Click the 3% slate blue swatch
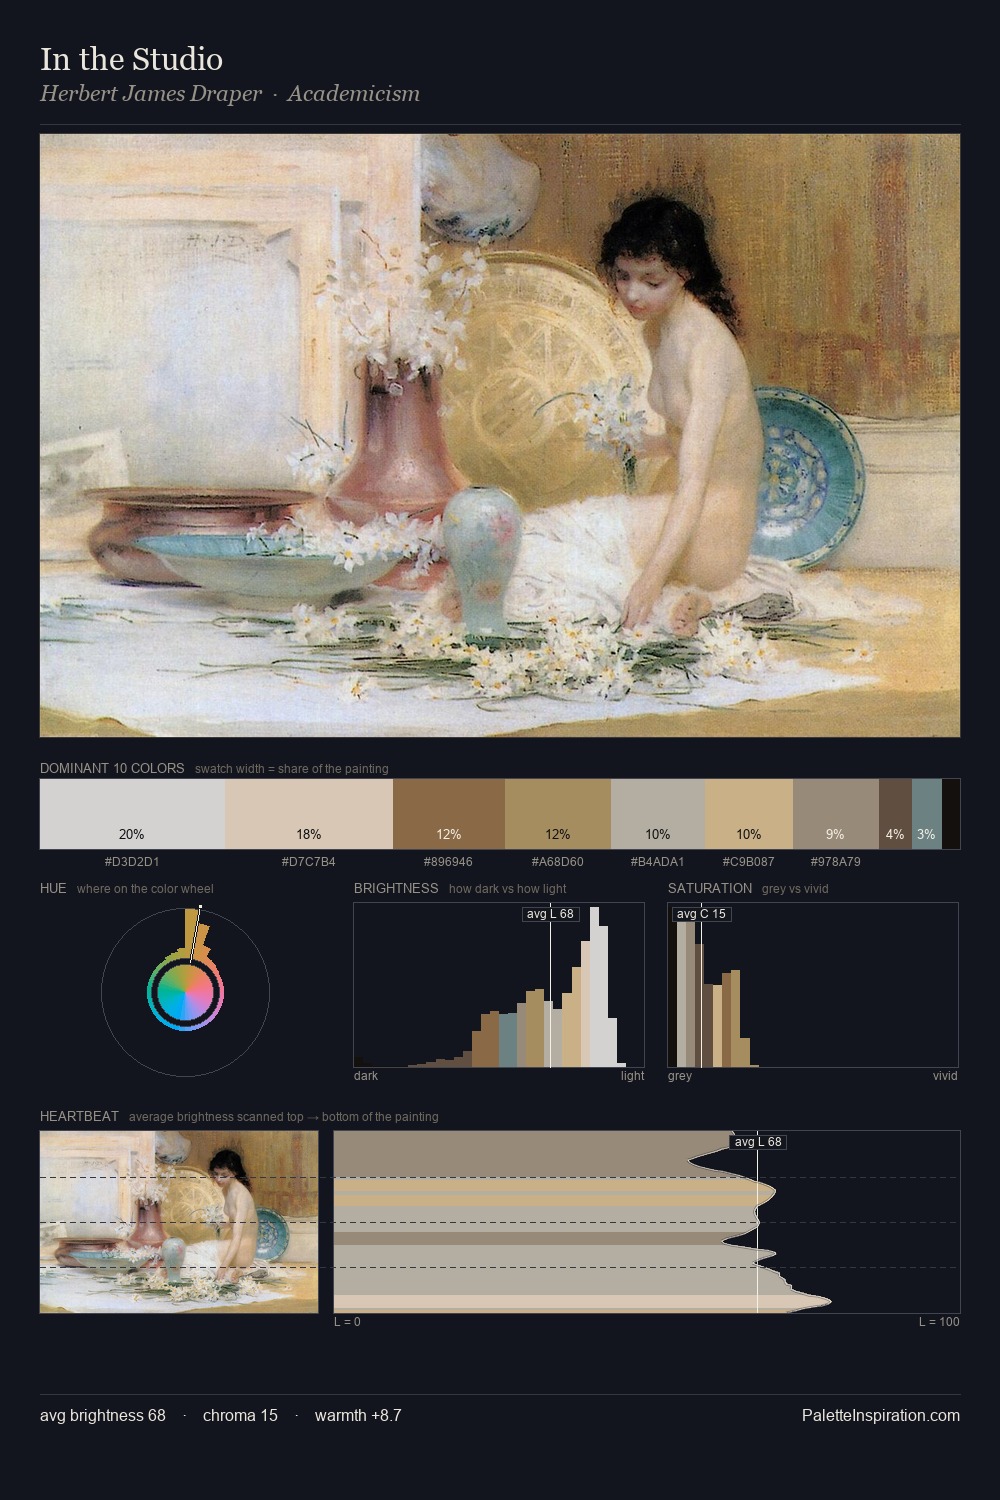The image size is (1000, 1500). [927, 814]
